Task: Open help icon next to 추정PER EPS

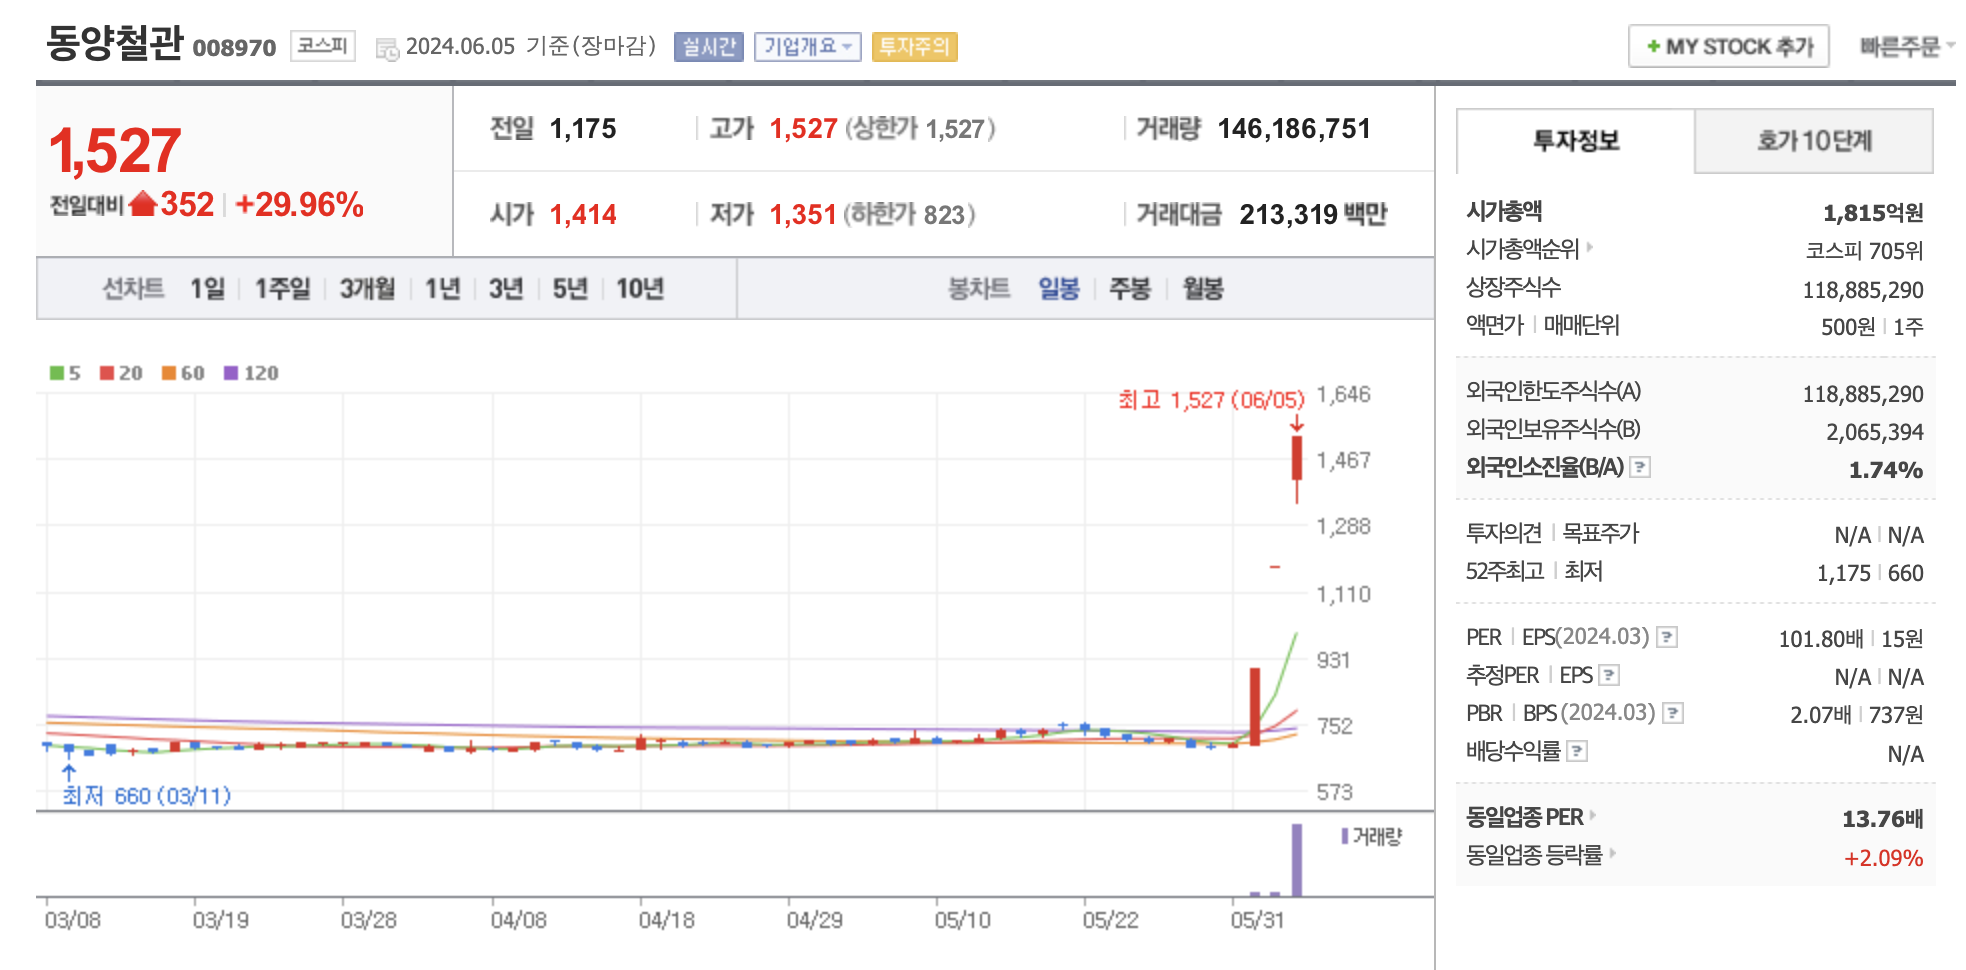Action: 1609,675
